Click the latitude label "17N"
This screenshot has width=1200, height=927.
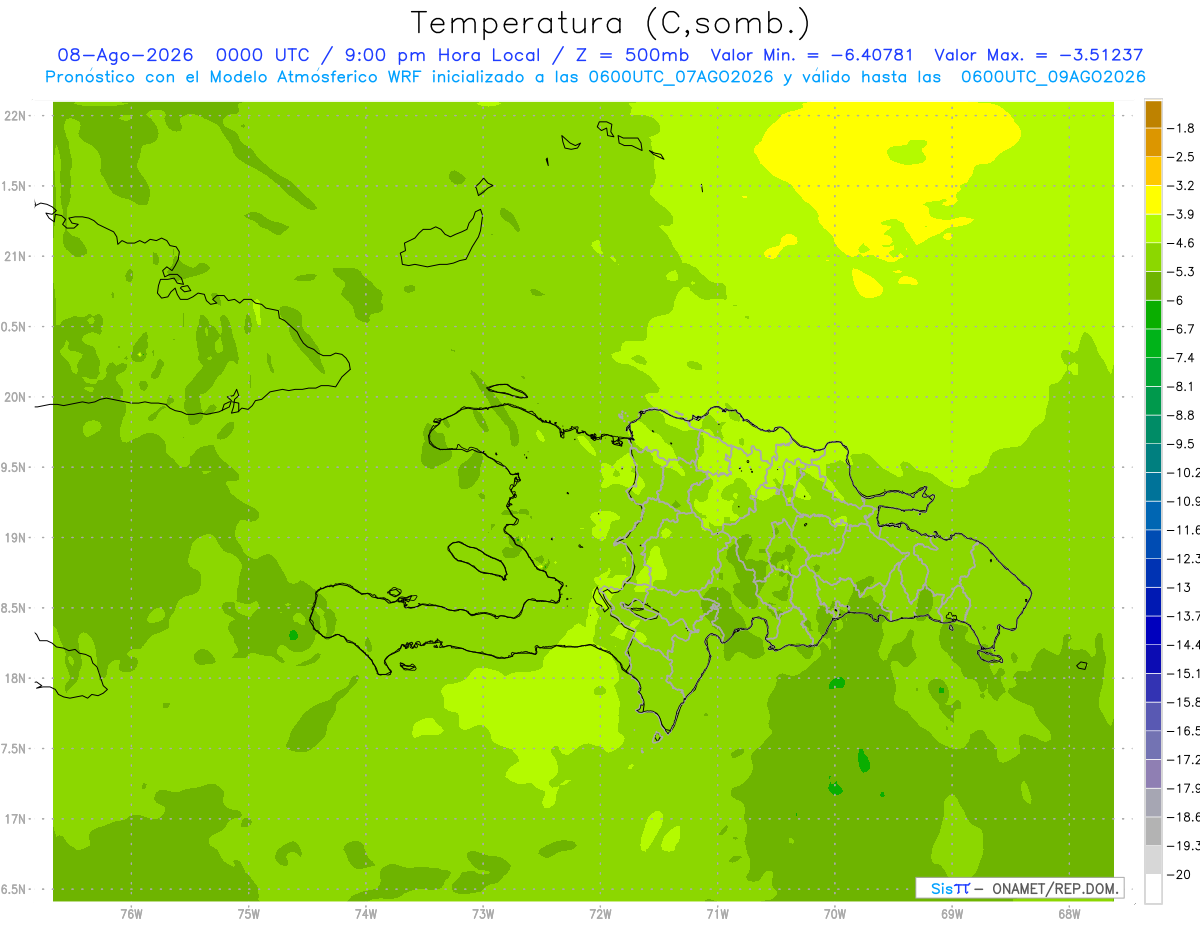(x=16, y=820)
